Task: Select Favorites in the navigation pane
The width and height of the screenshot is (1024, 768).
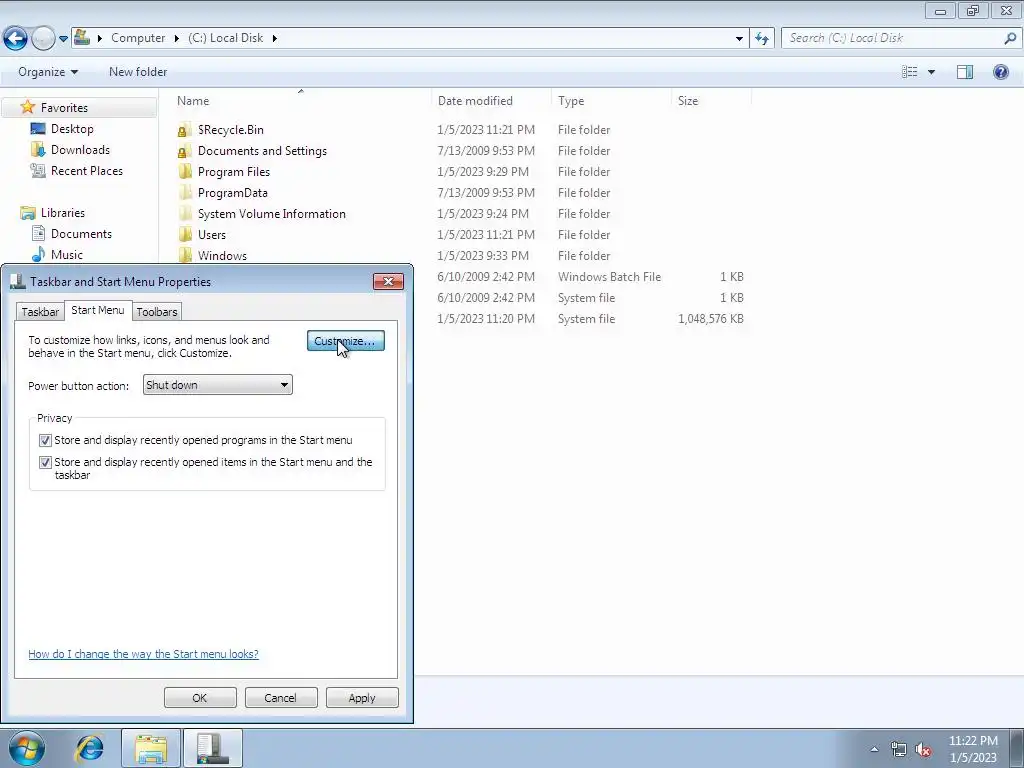Action: coord(64,108)
